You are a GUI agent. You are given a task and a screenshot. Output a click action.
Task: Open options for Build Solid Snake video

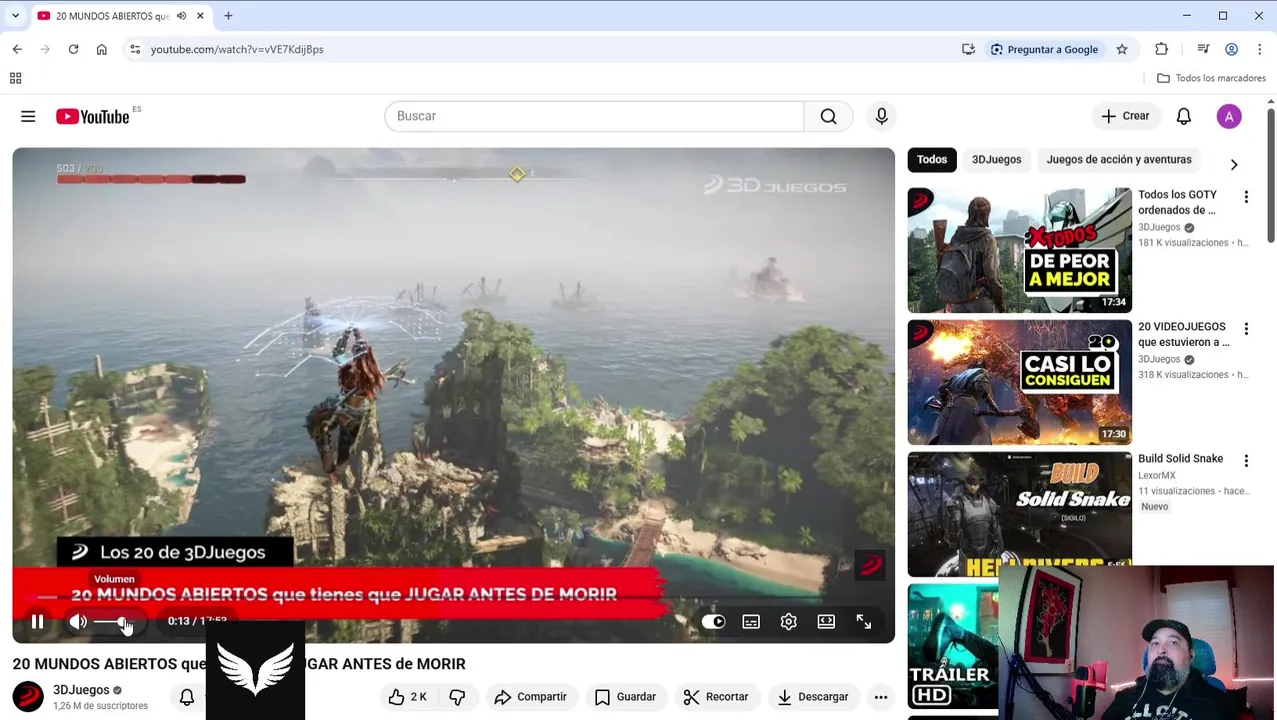[x=1246, y=461]
